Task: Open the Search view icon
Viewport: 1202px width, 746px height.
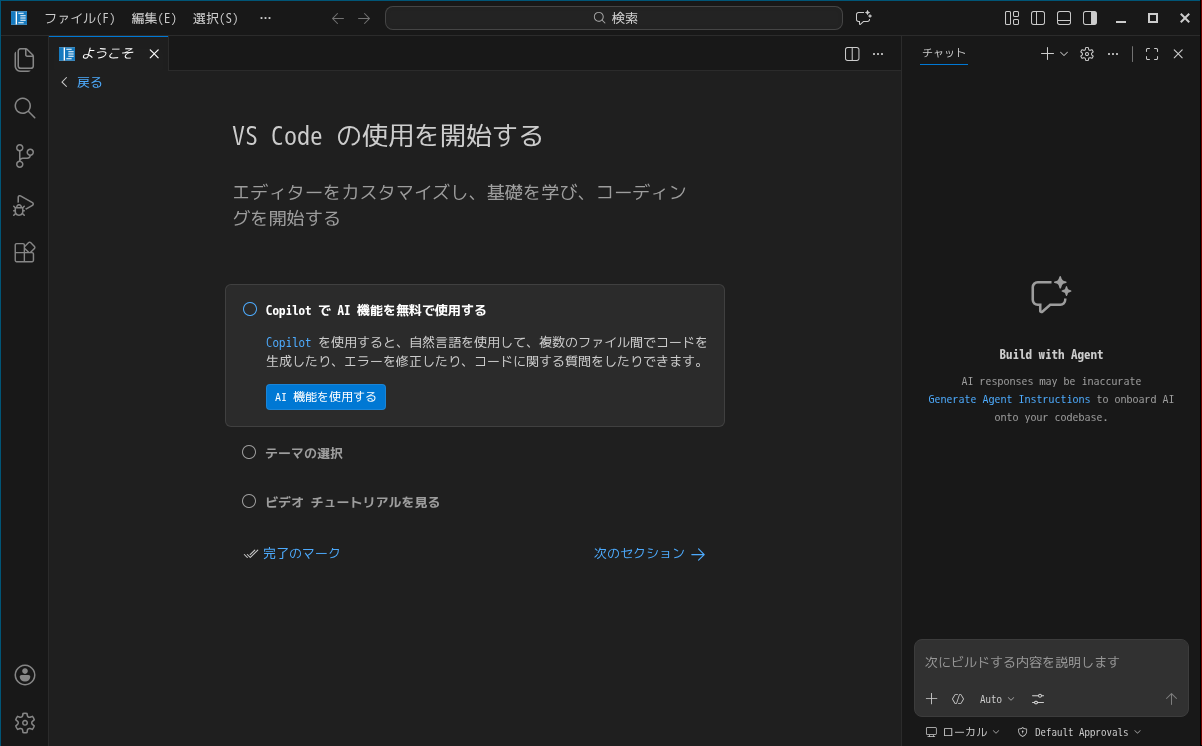Action: tap(24, 108)
